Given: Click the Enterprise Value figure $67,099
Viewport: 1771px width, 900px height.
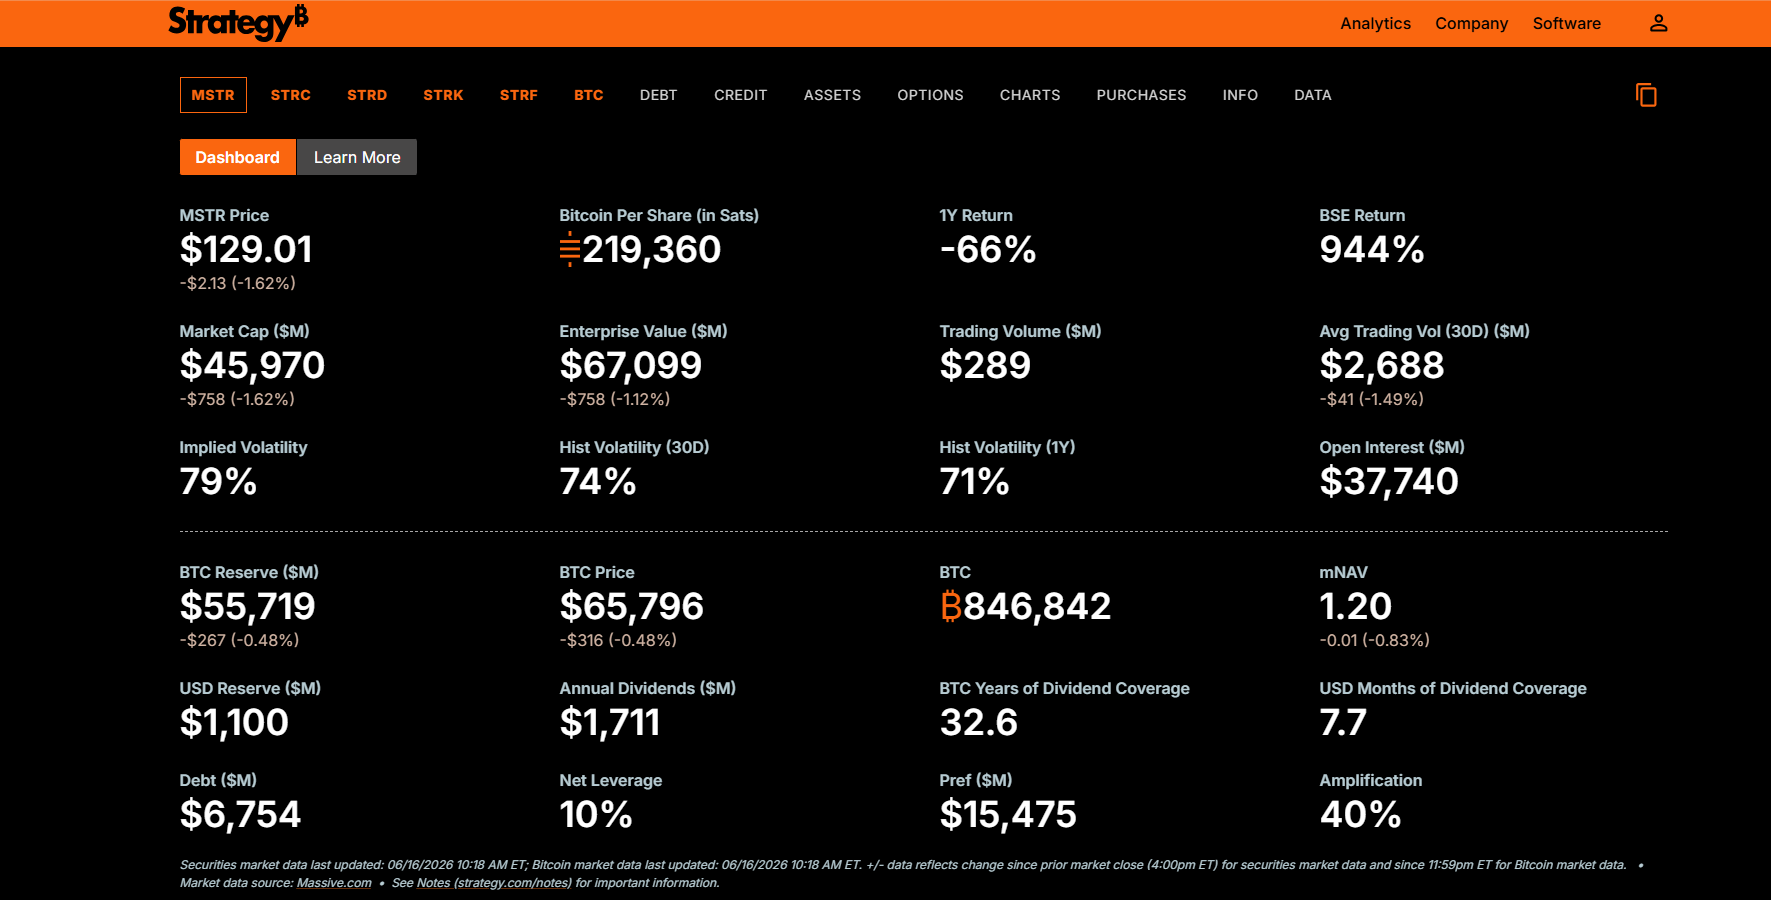Looking at the screenshot, I should coord(631,365).
